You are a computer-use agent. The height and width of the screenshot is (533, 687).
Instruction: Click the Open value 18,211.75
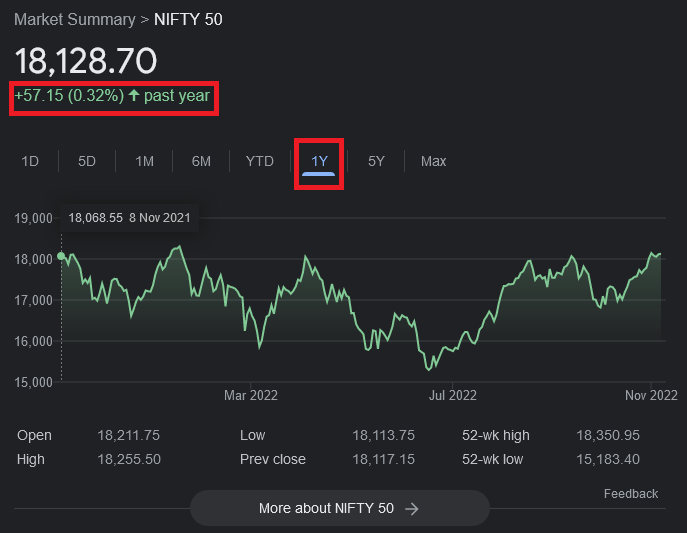(128, 435)
